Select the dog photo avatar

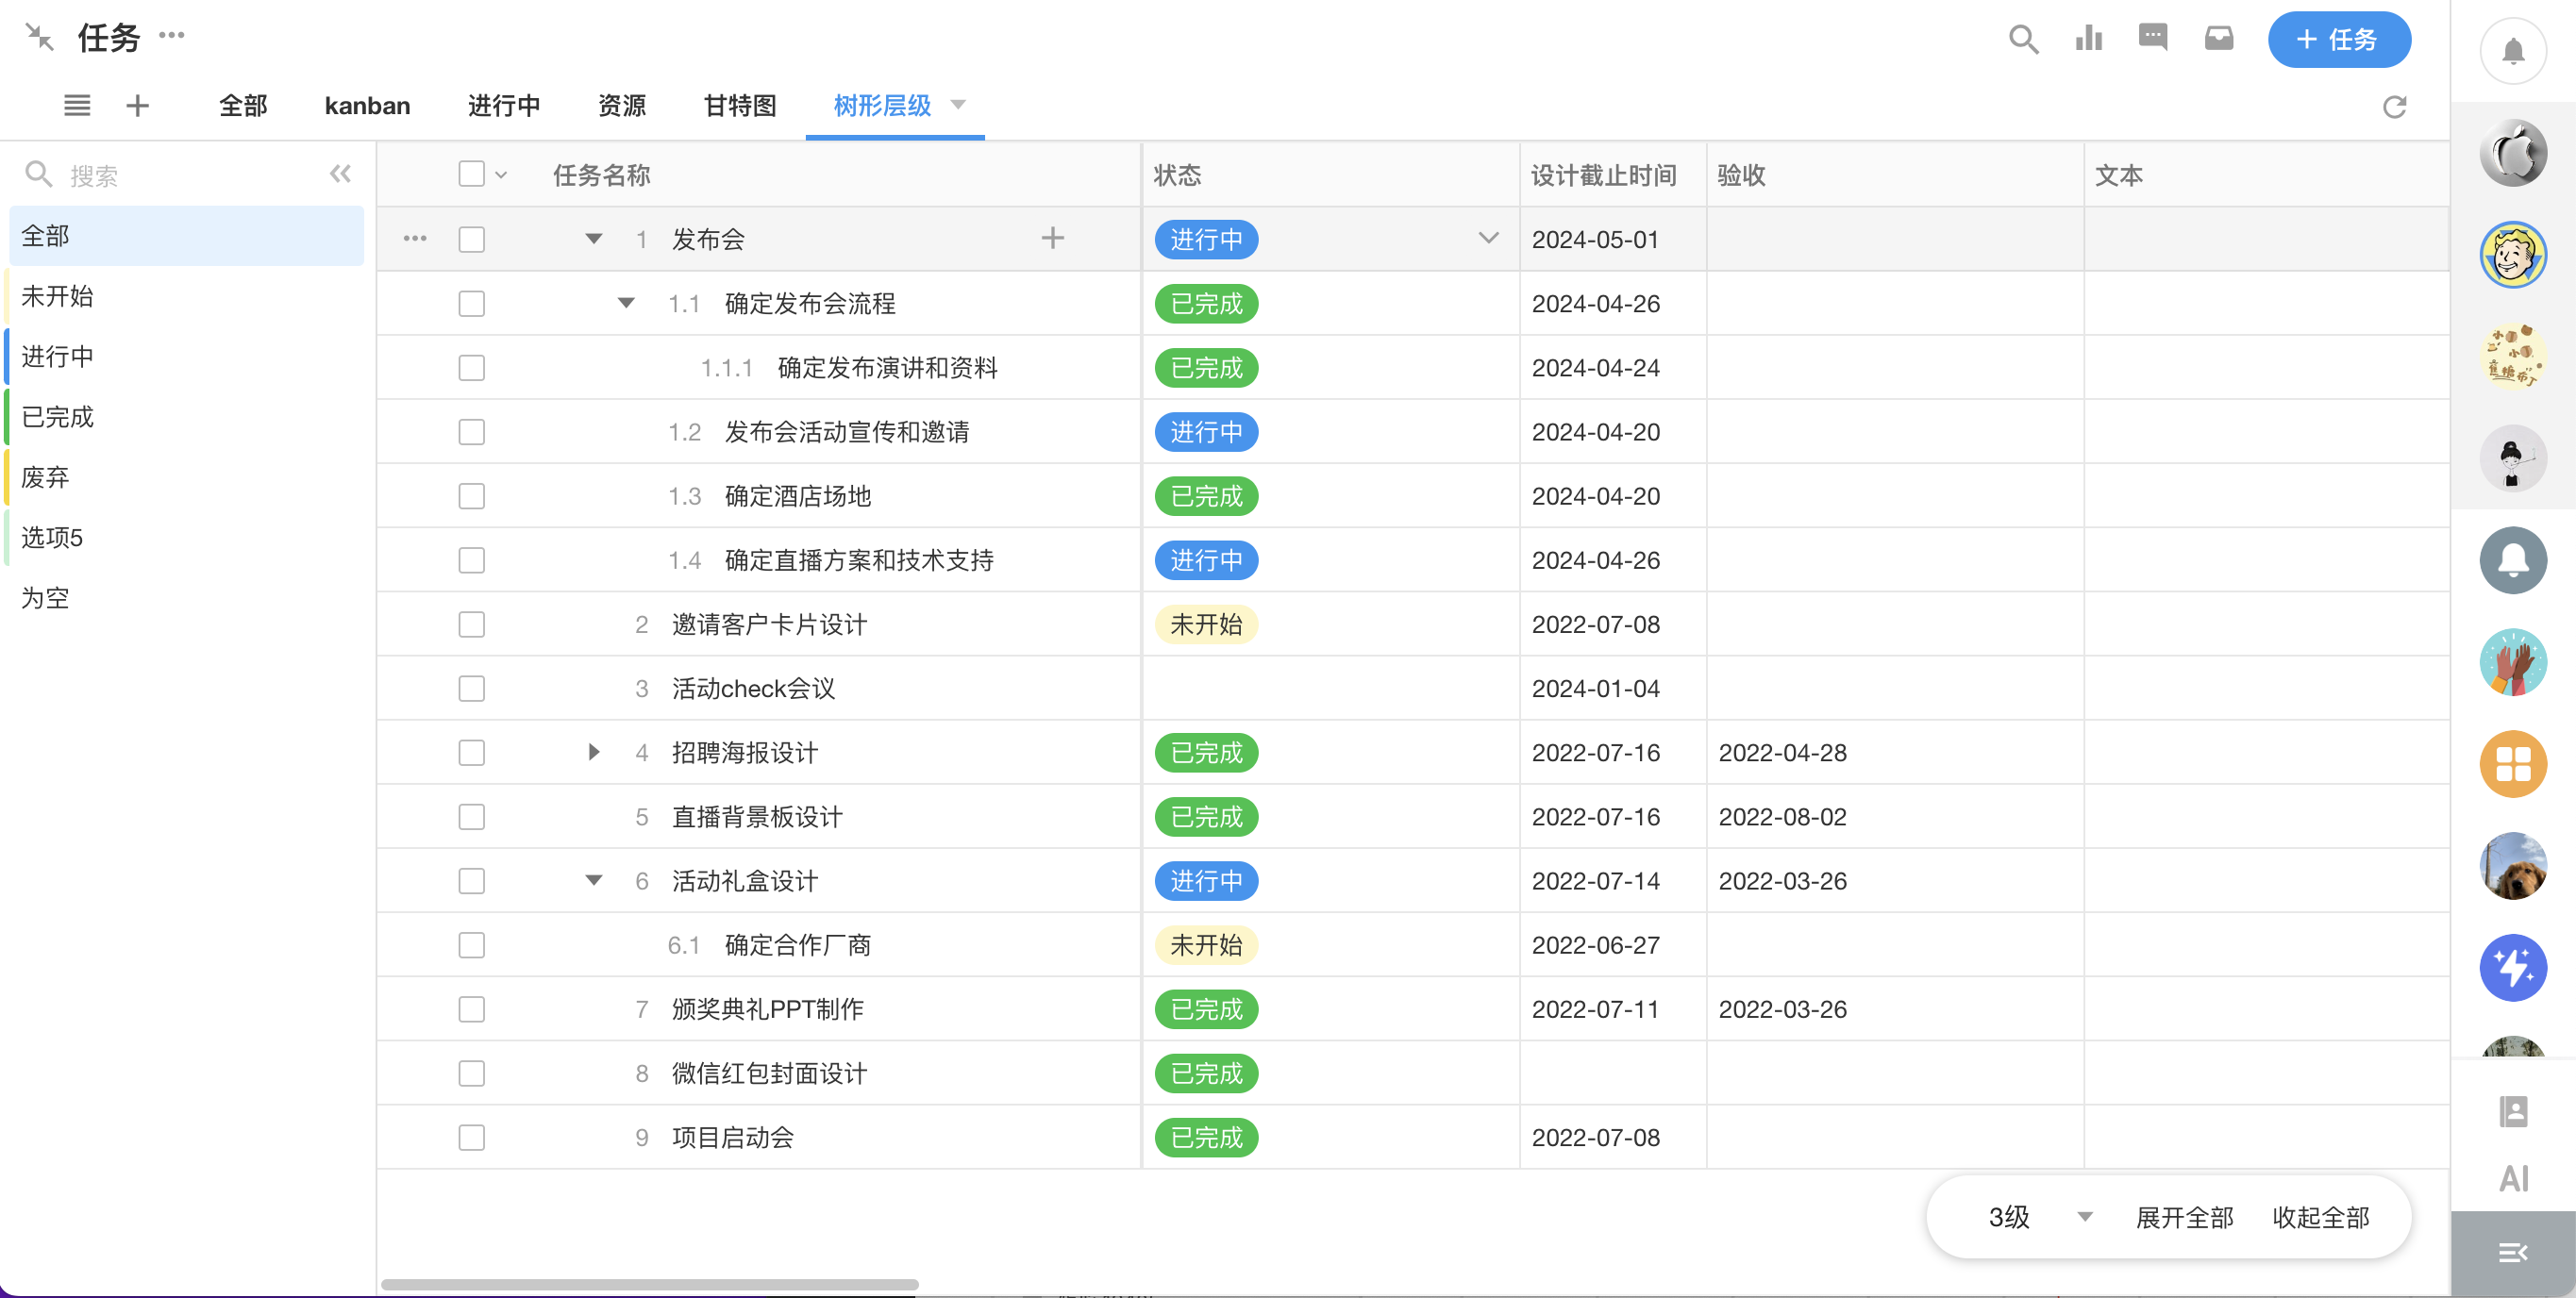click(2513, 866)
